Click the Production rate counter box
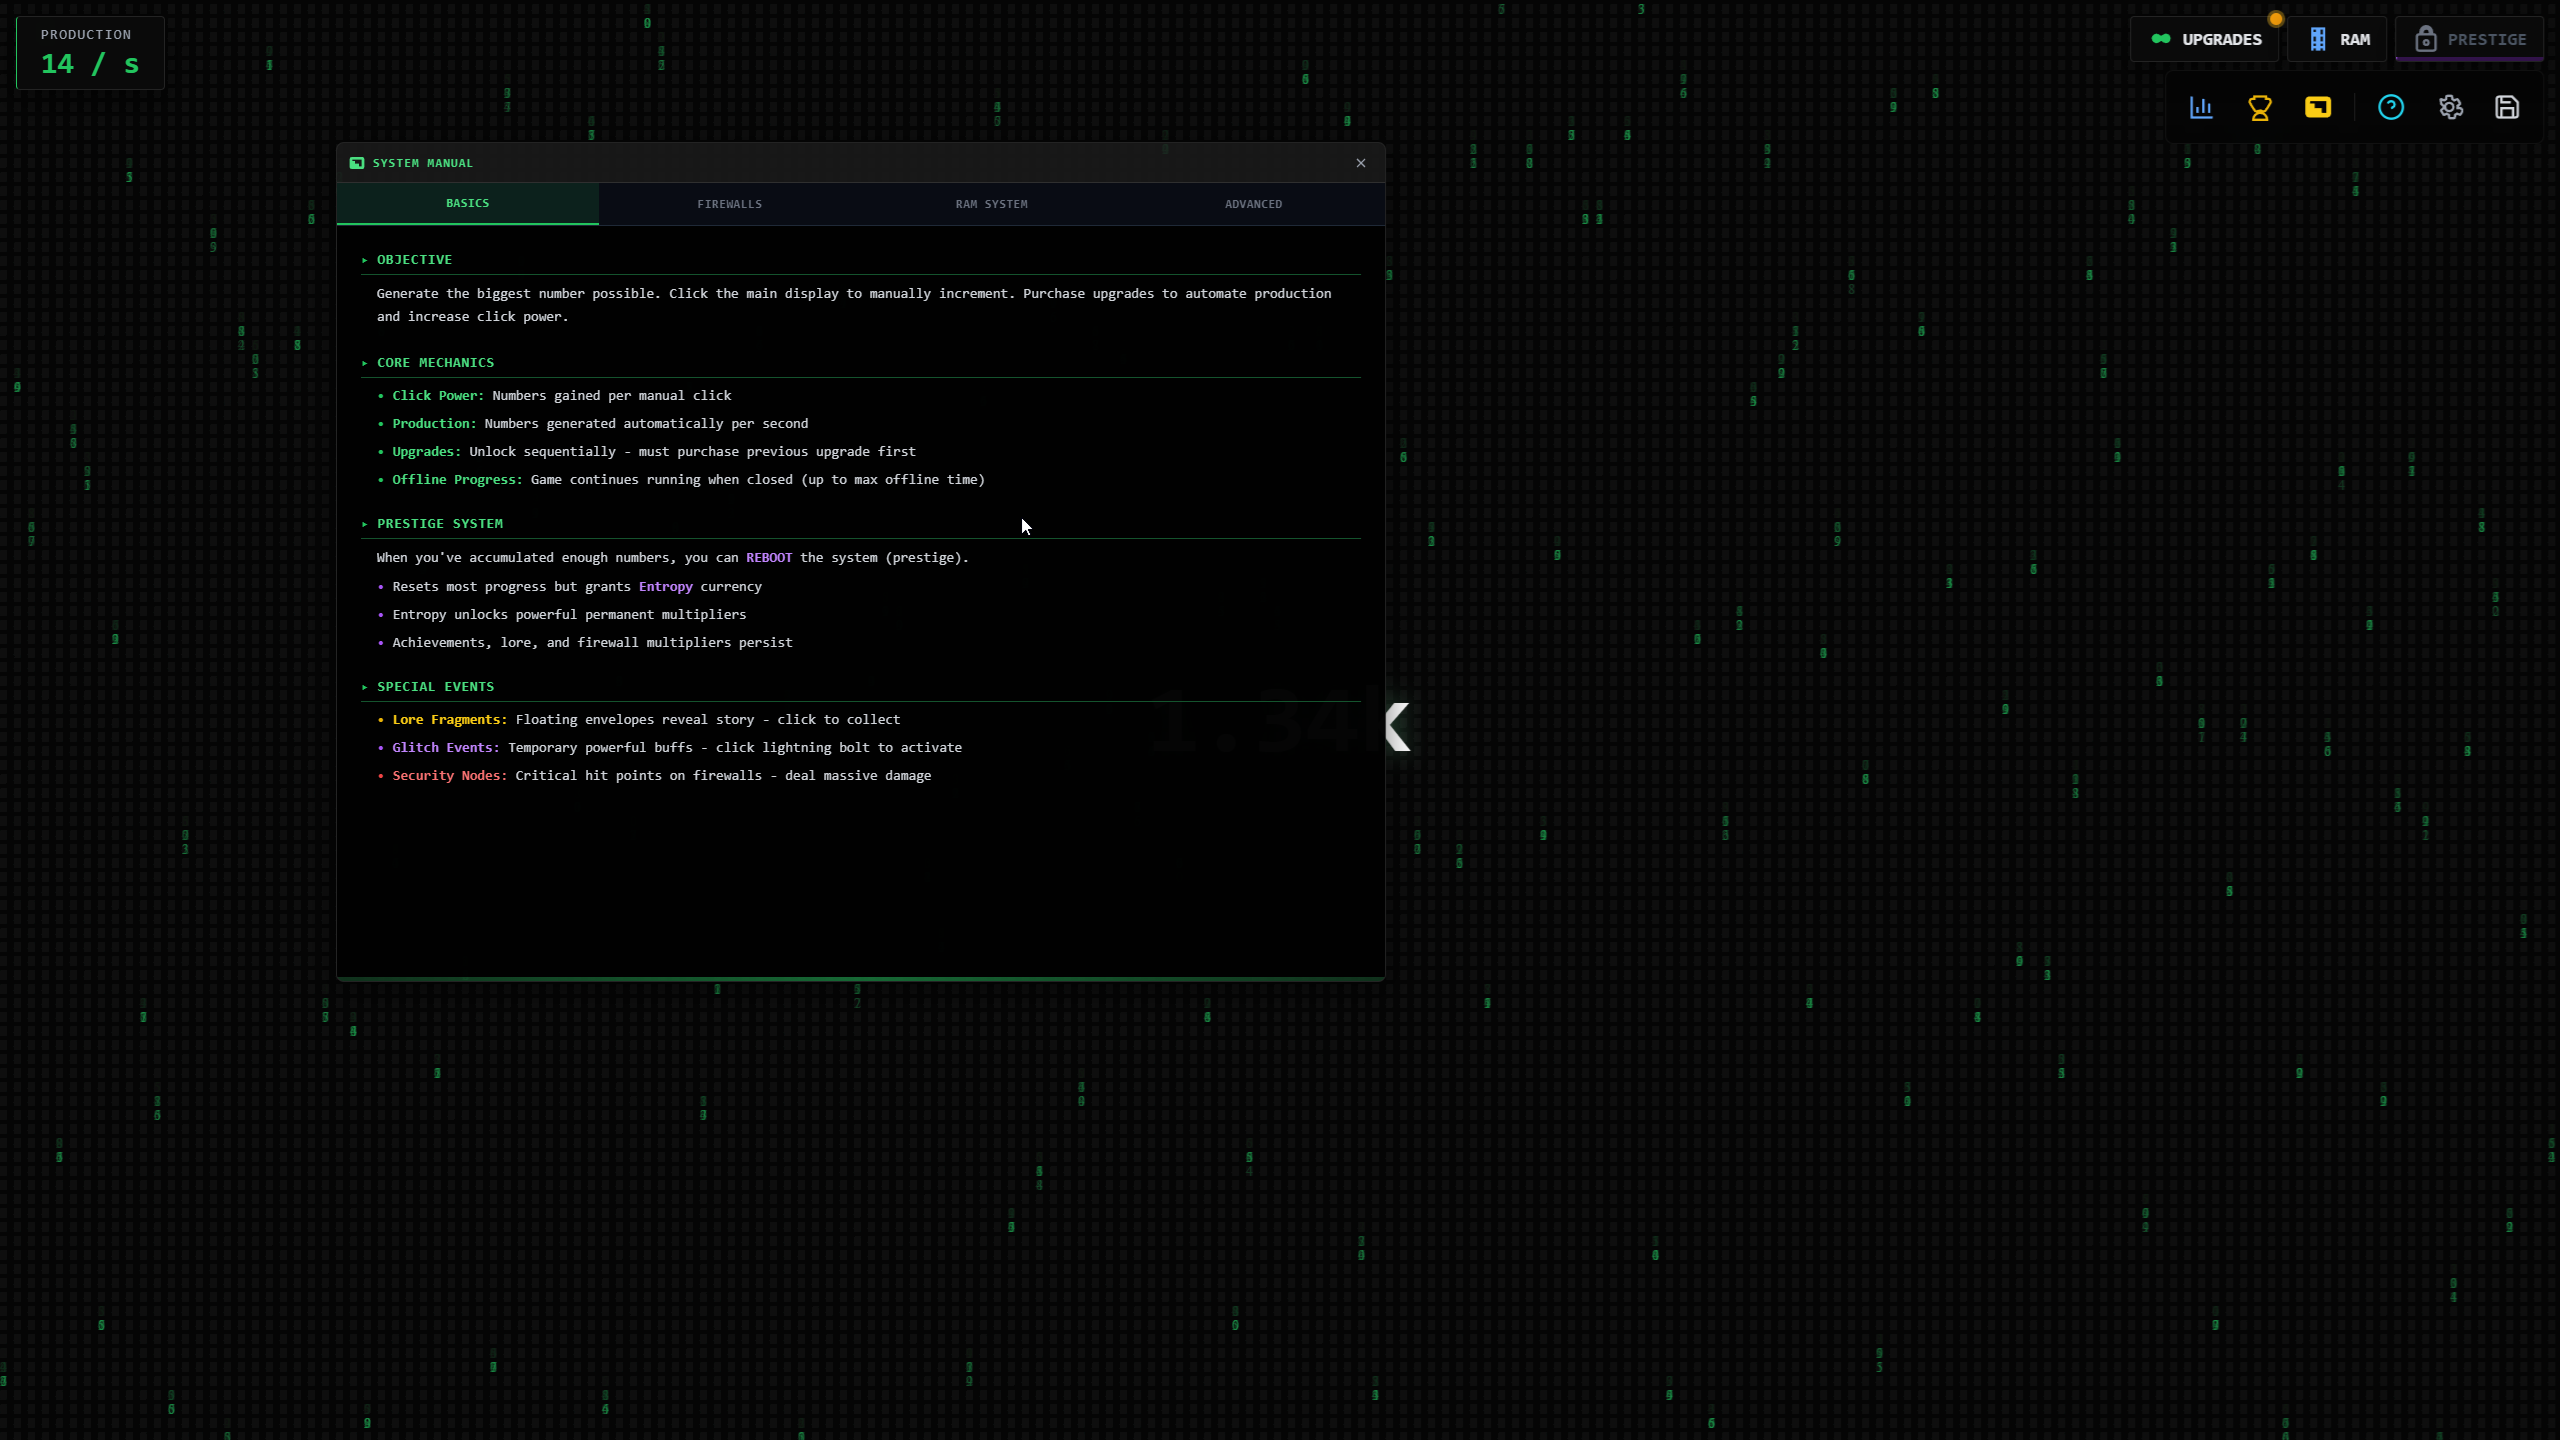Screen dimensions: 2560x1440 [90, 53]
